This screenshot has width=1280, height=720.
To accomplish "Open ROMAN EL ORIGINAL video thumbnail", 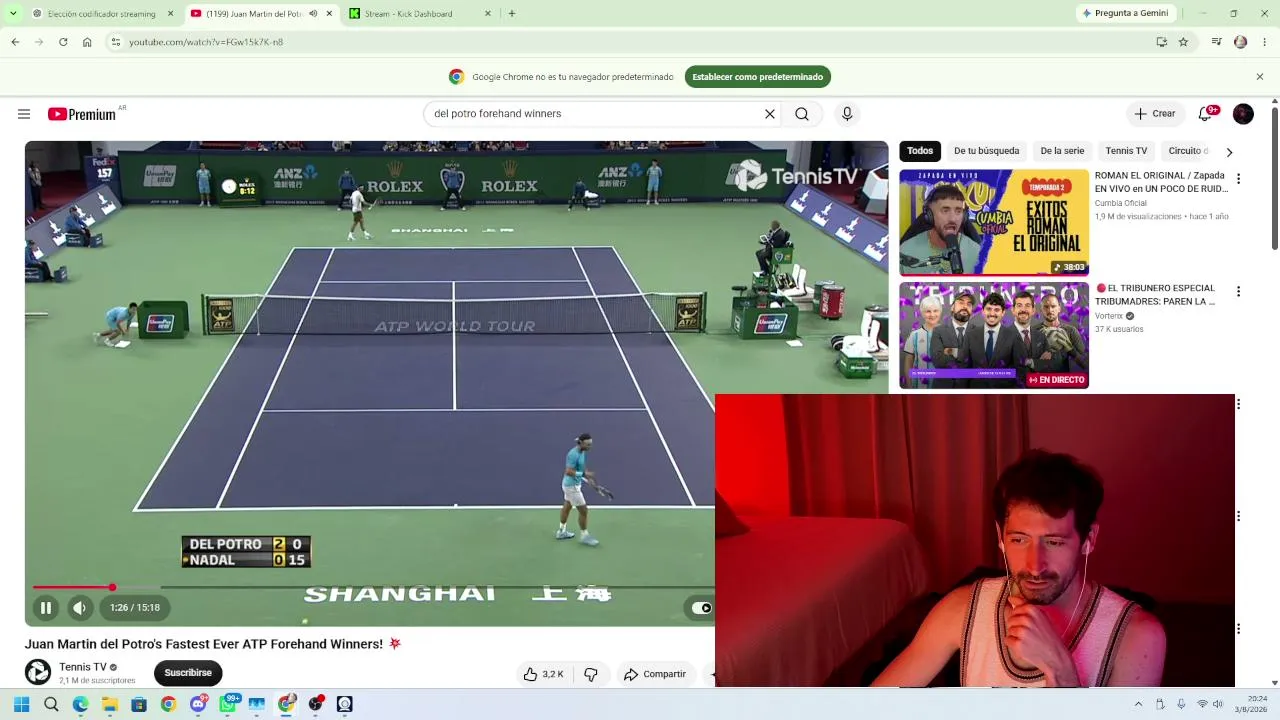I will point(994,222).
